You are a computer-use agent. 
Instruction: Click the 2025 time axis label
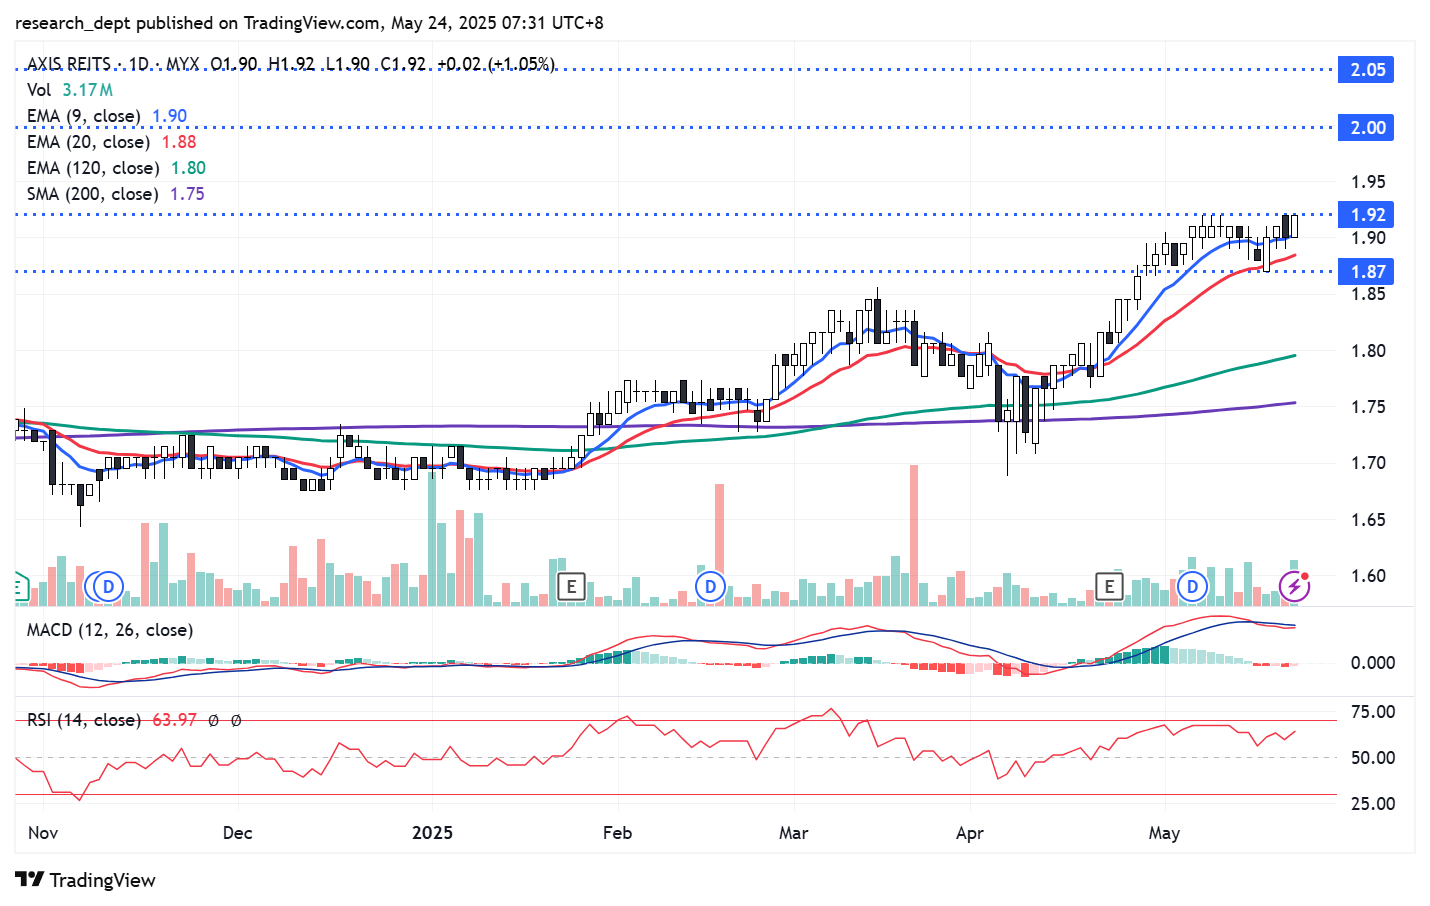pyautogui.click(x=432, y=833)
